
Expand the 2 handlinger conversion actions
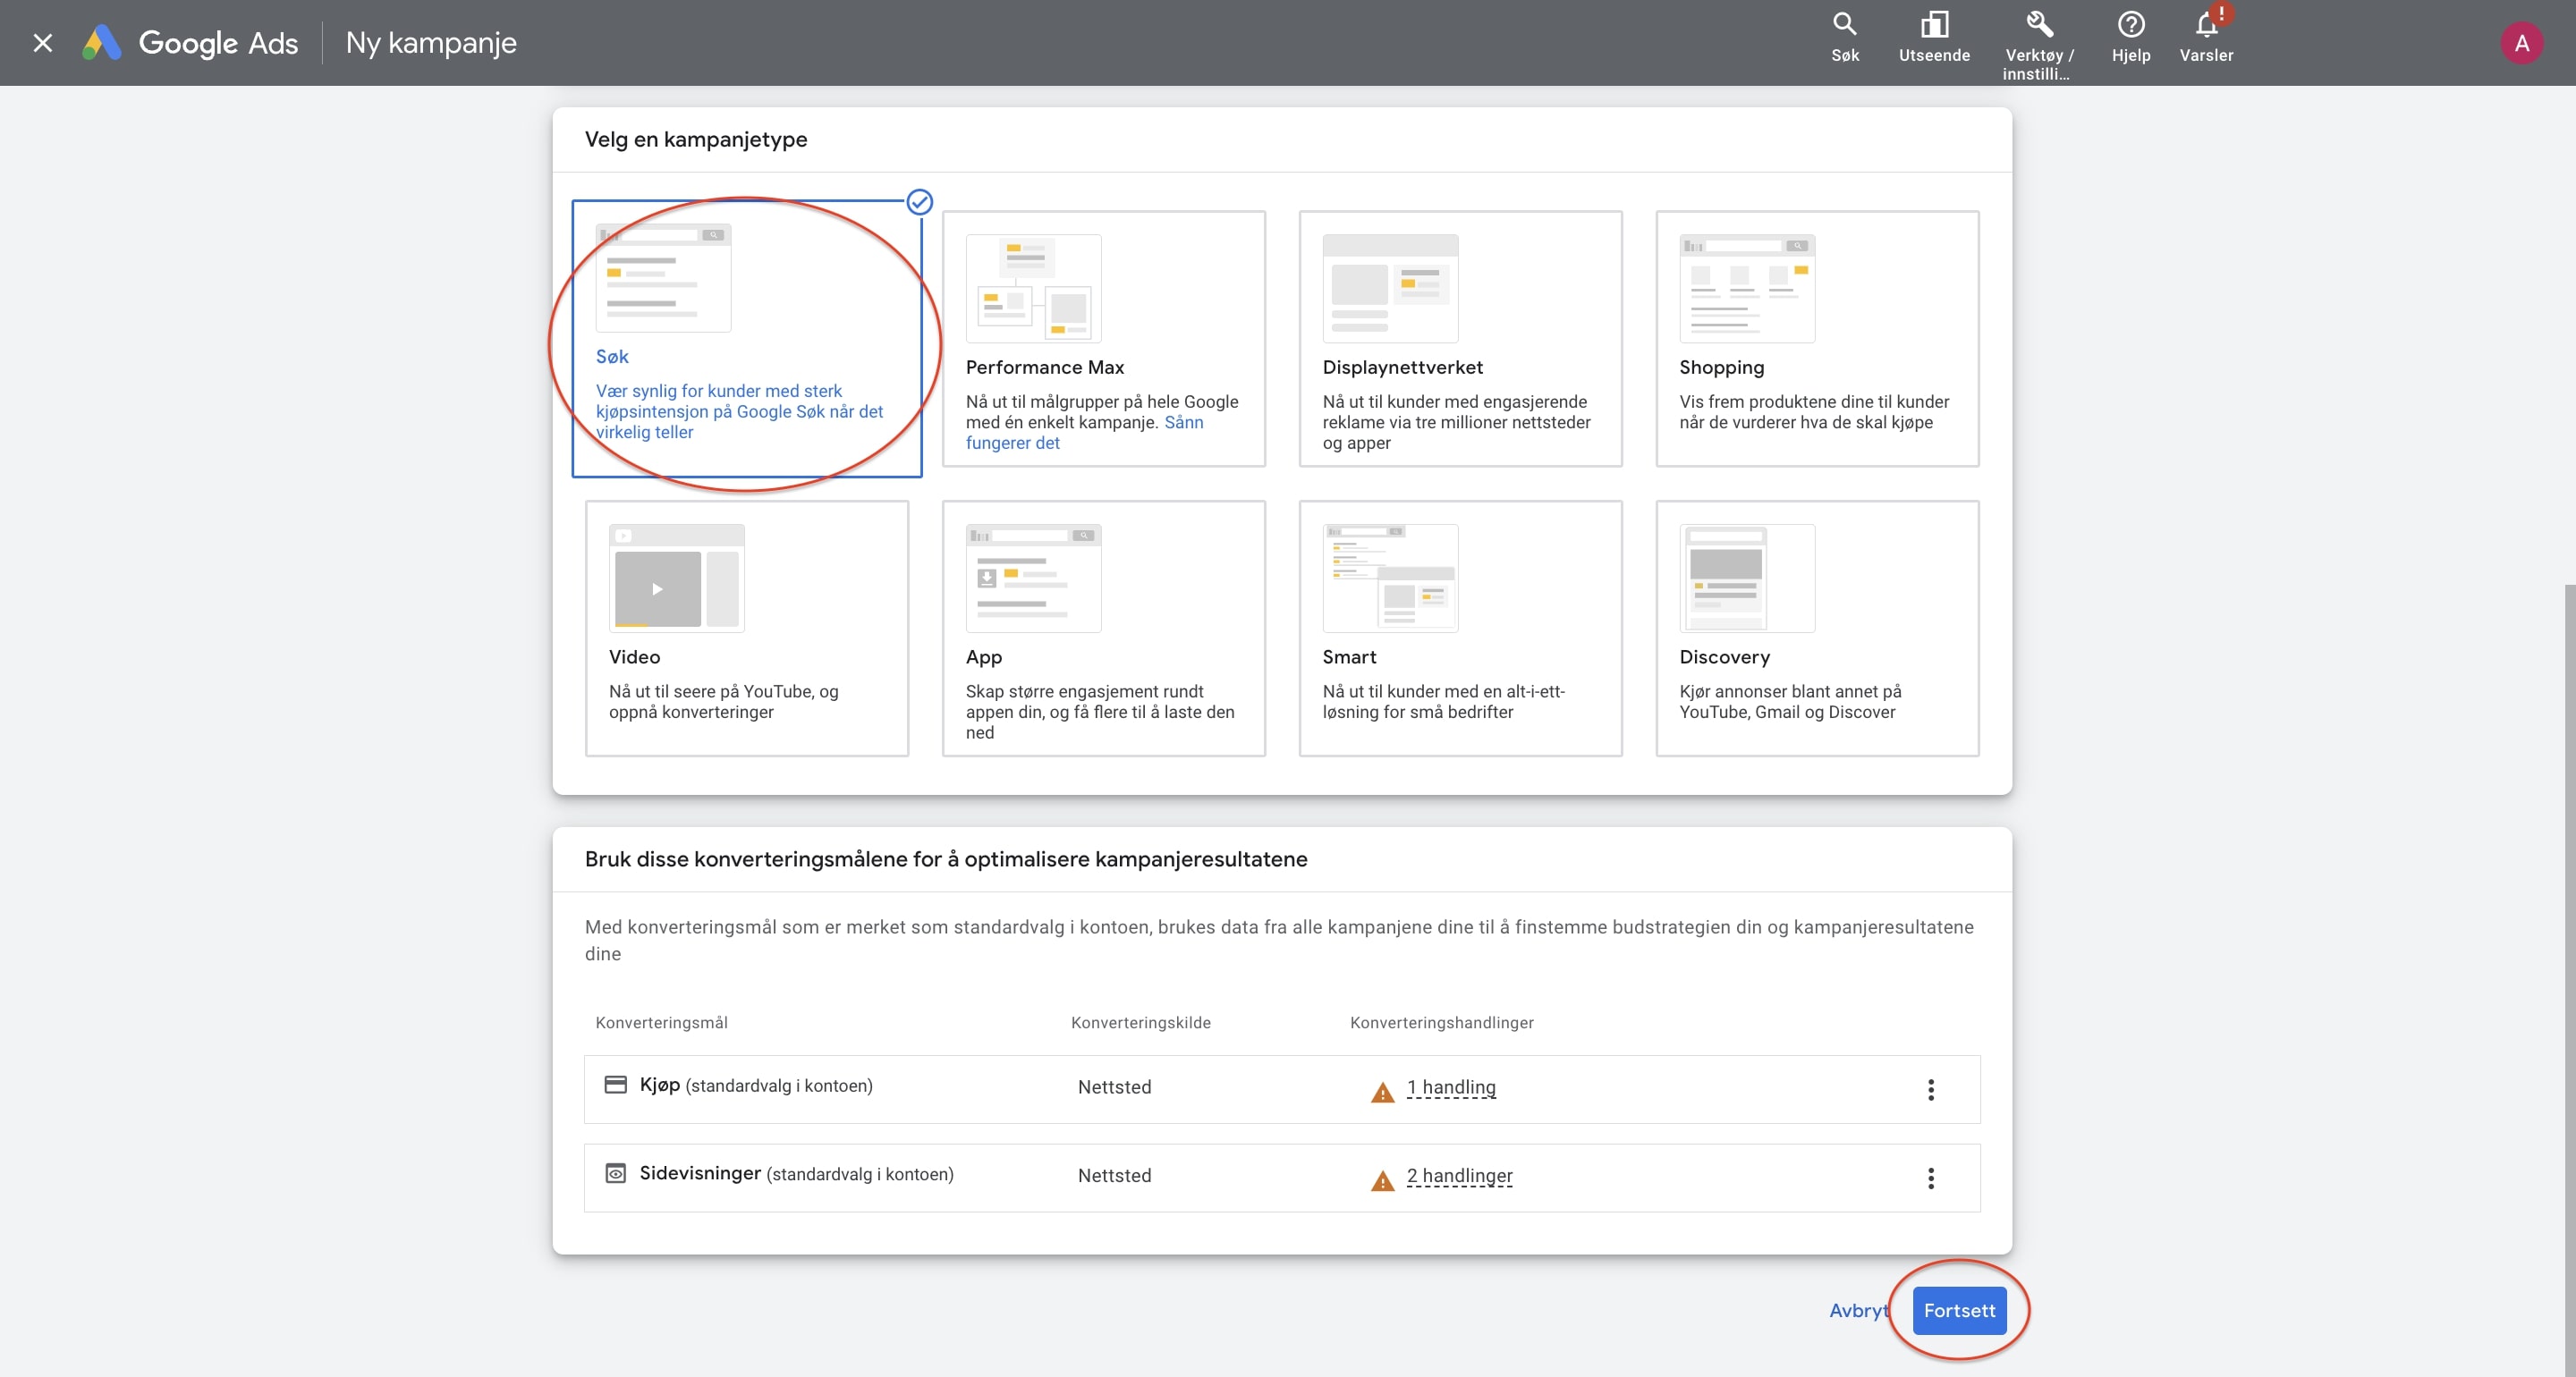(x=1459, y=1176)
